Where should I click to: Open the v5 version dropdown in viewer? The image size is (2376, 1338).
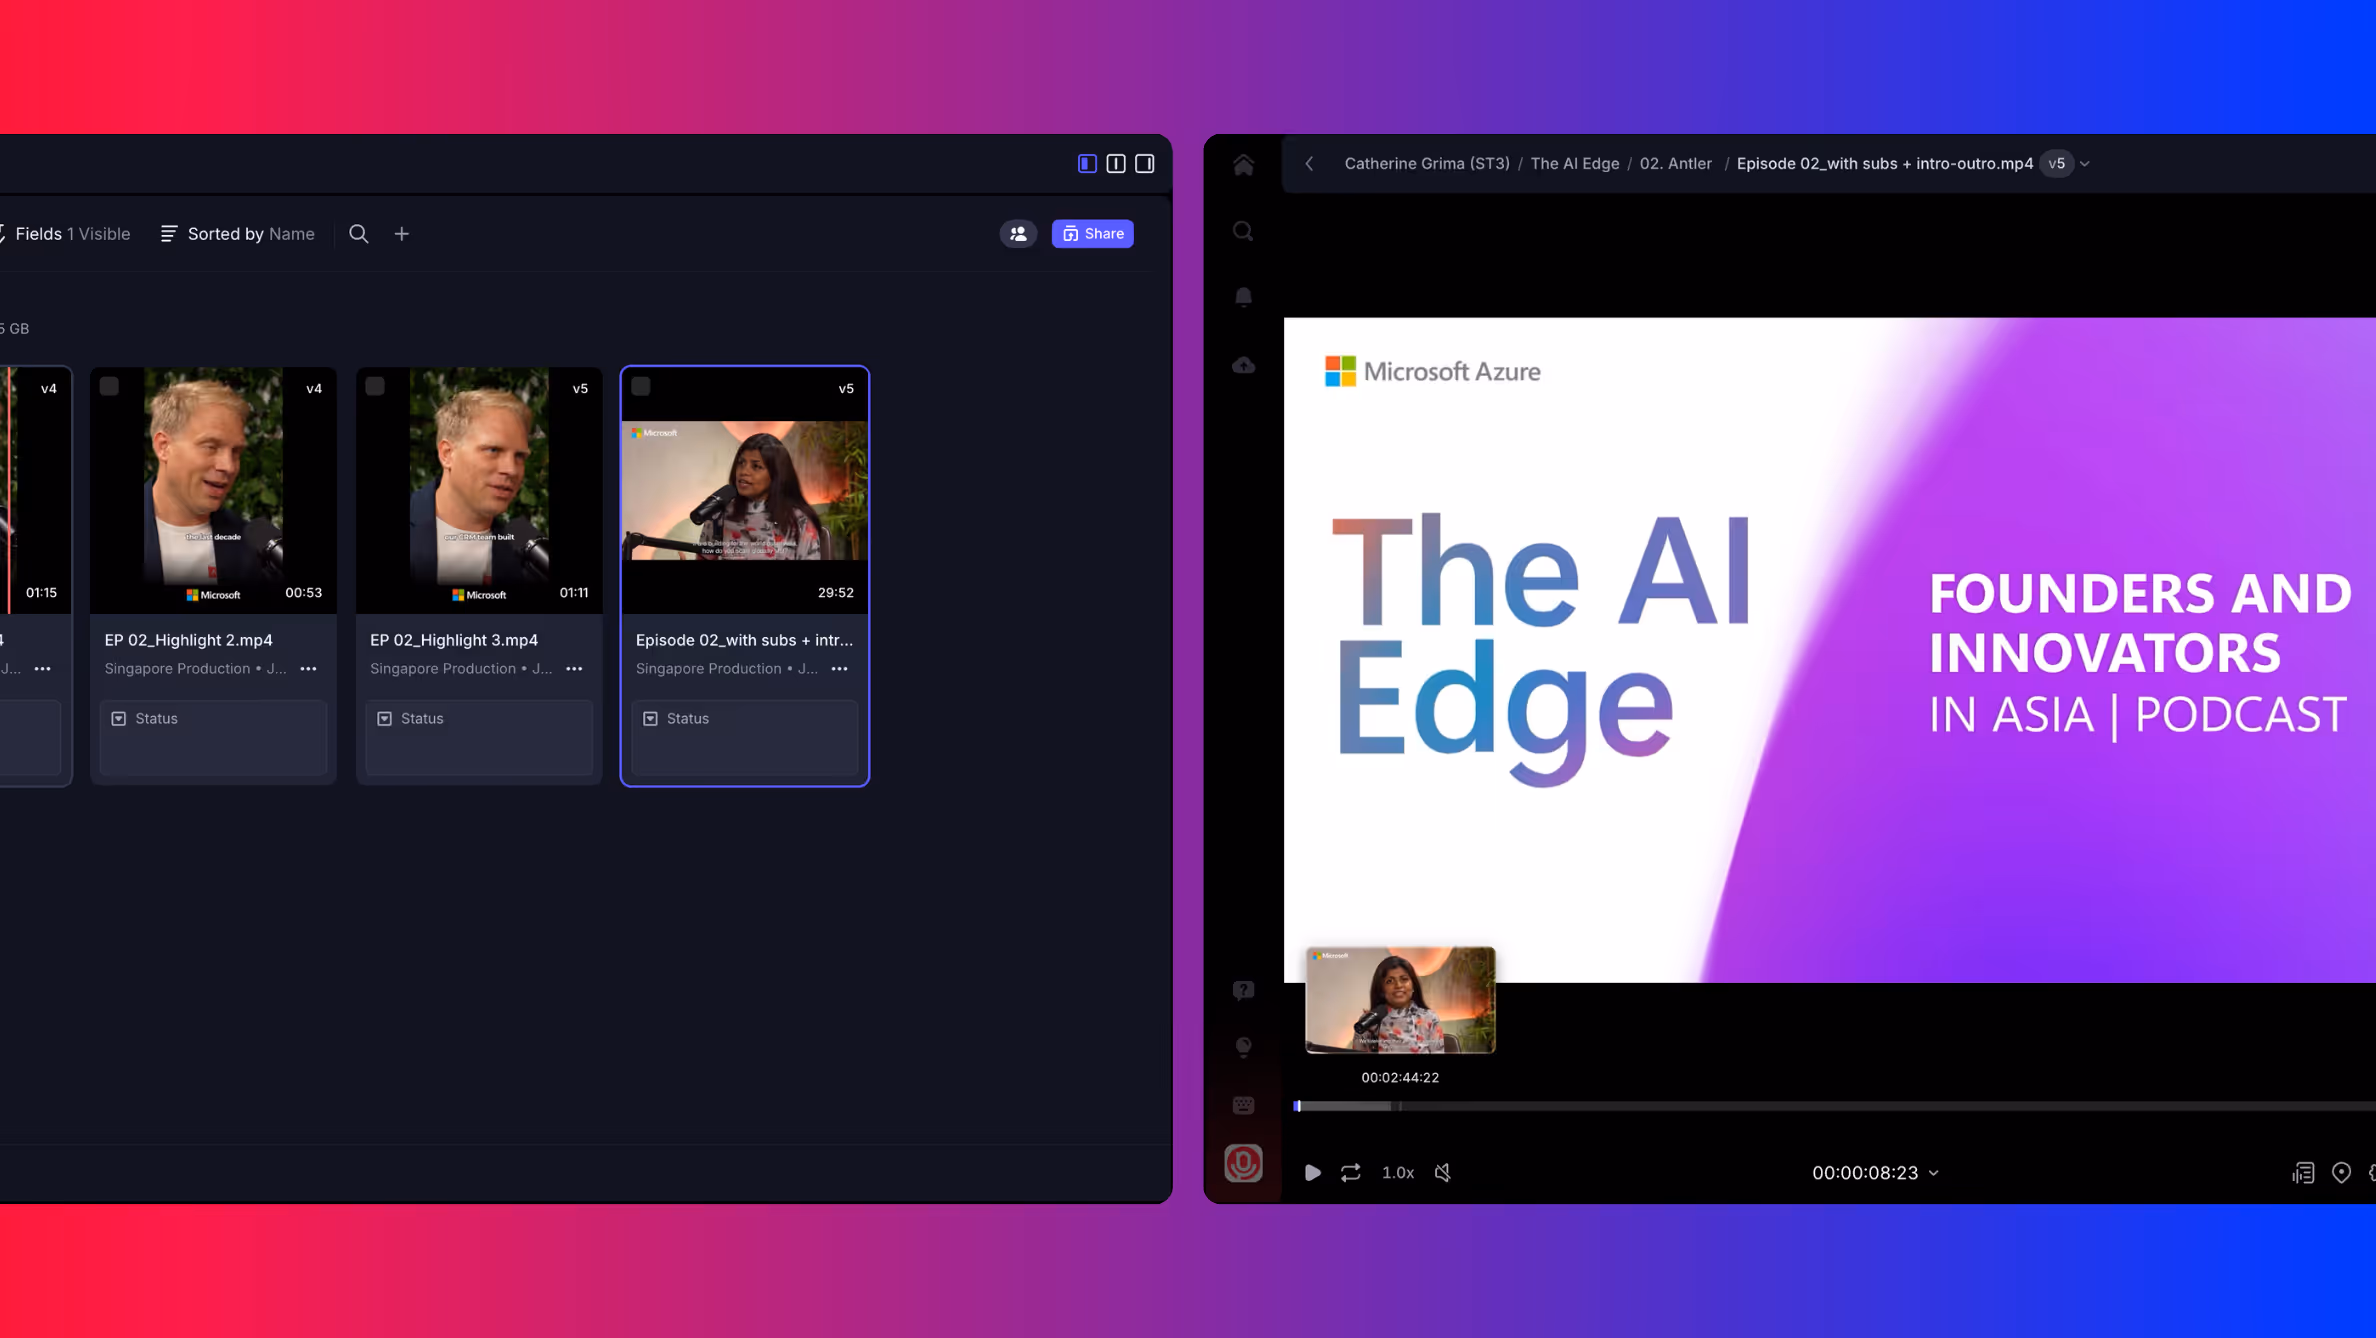point(2066,164)
